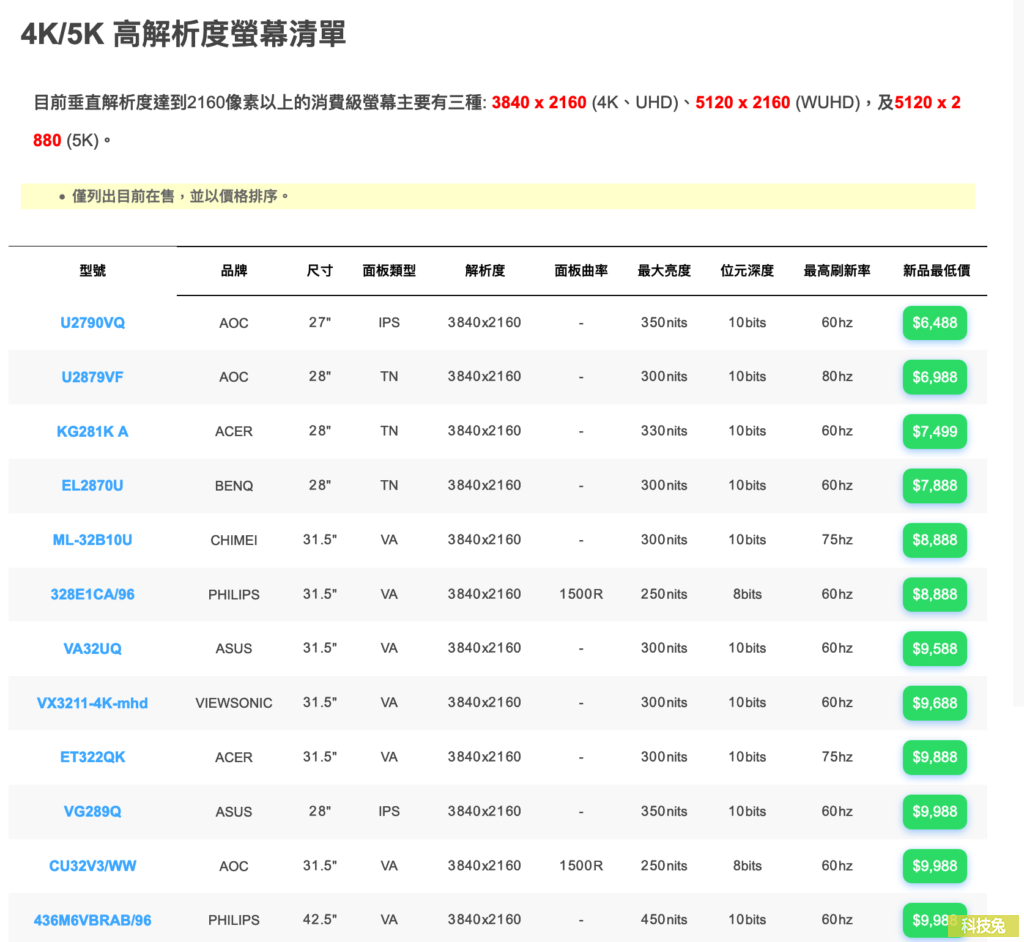Image resolution: width=1024 pixels, height=942 pixels.
Task: Open the CU32V3/WW model link
Action: tap(92, 866)
